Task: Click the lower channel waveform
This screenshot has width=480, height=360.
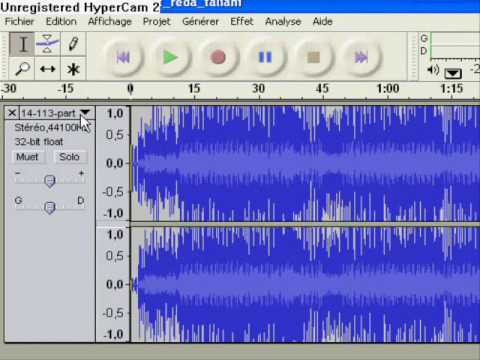Action: (x=305, y=285)
